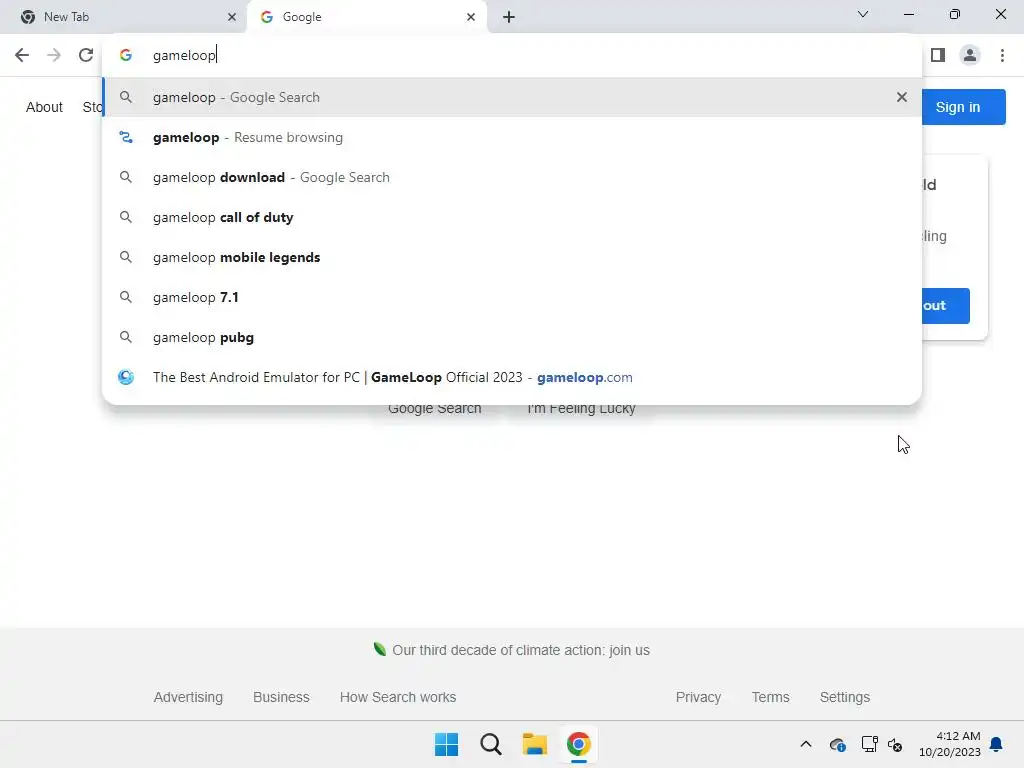The image size is (1024, 768).
Task: Go back to the previous page
Action: [x=22, y=55]
